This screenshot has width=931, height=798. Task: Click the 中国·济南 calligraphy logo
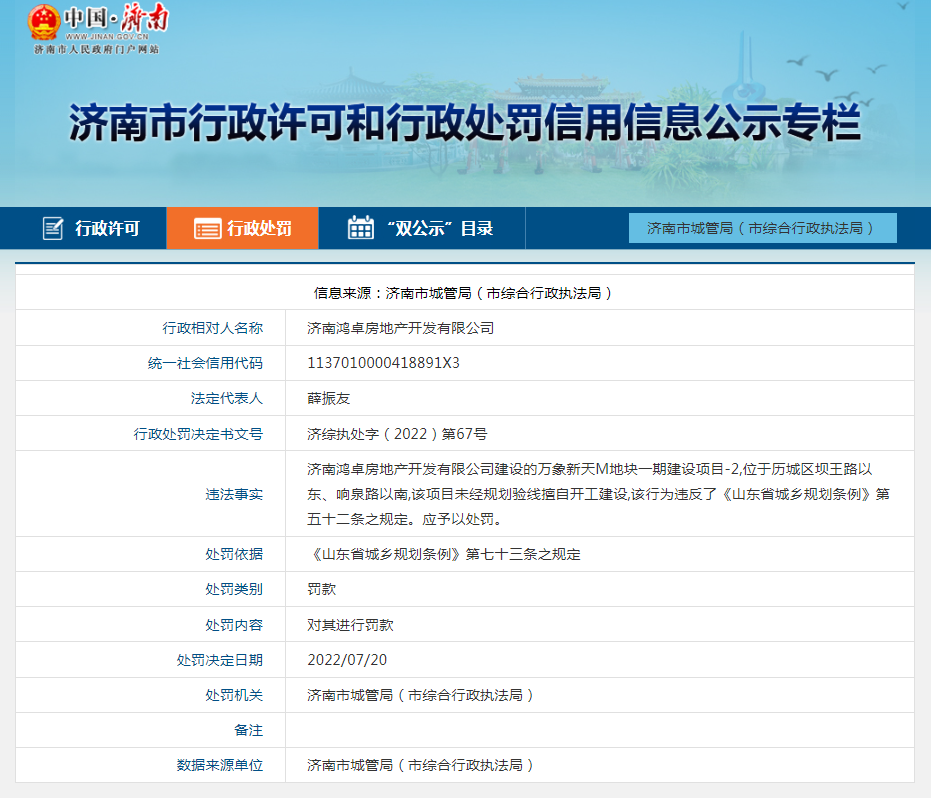[116, 20]
